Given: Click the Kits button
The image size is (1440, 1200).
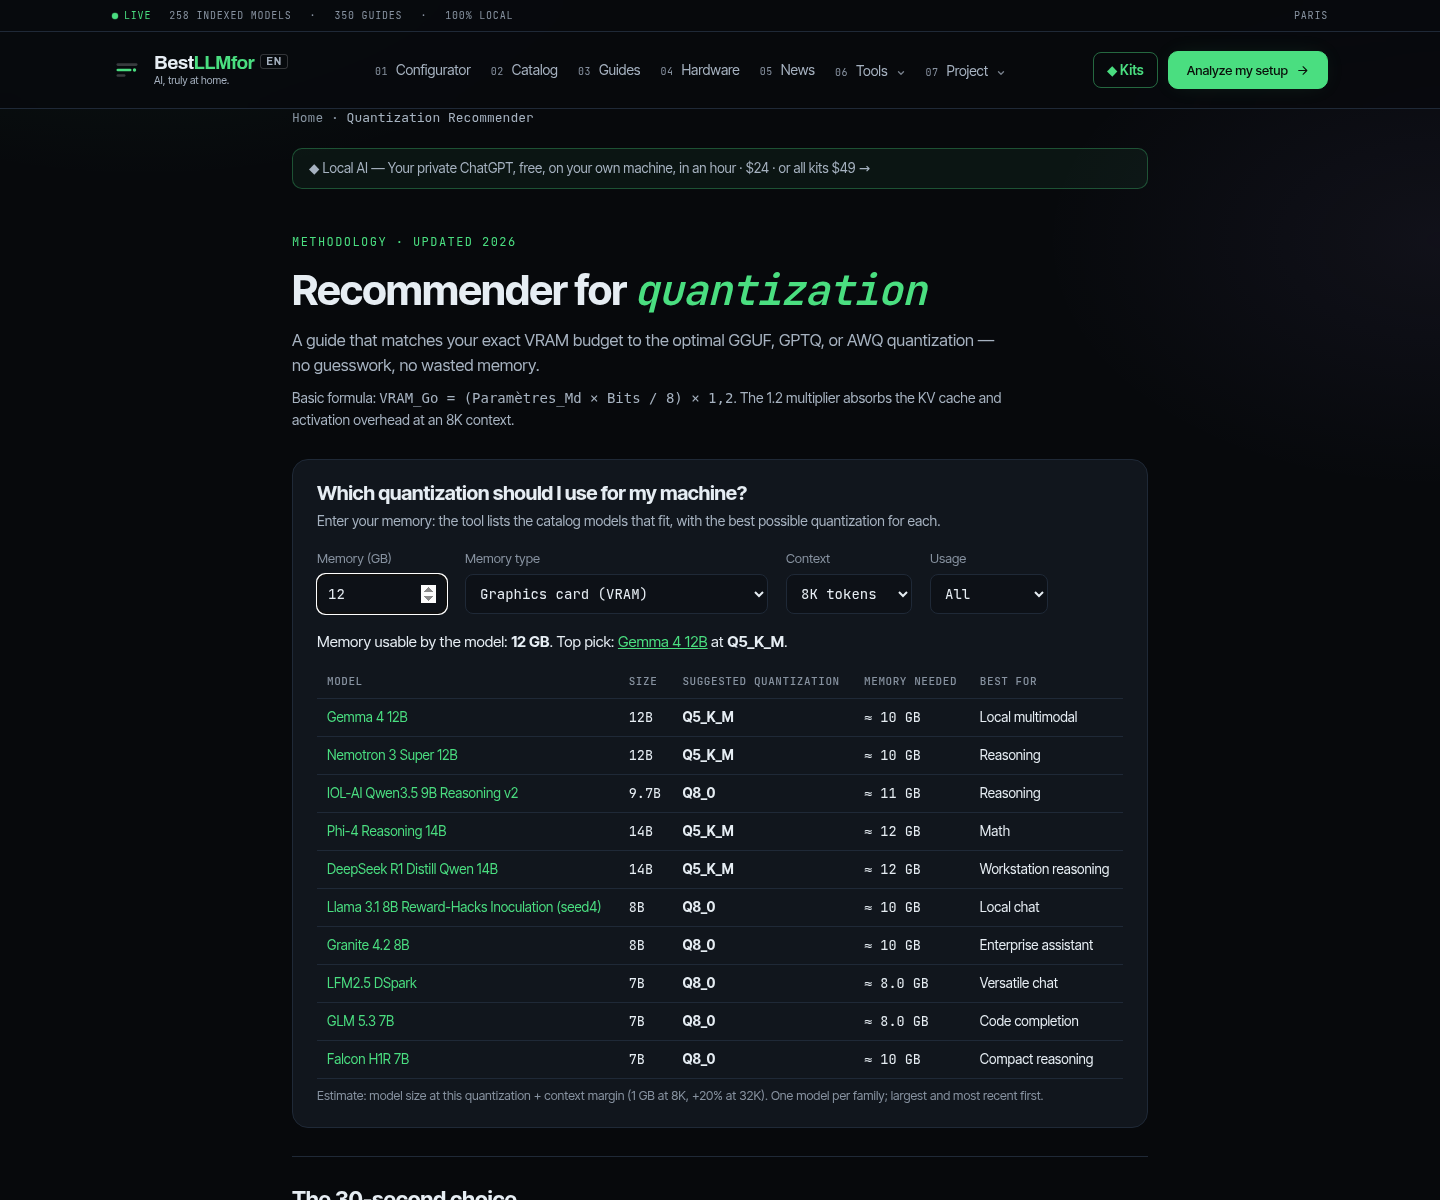Looking at the screenshot, I should tap(1125, 70).
